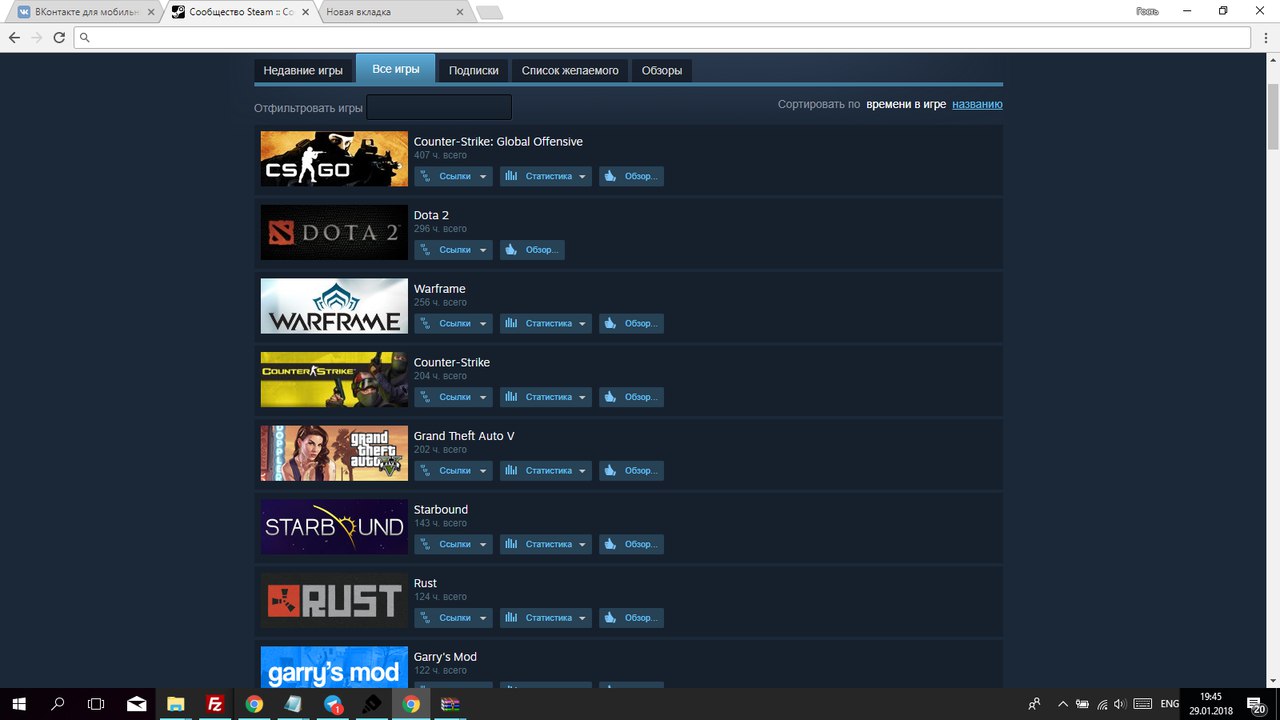1280x720 pixels.
Task: Click the Rust game banner
Action: [334, 600]
